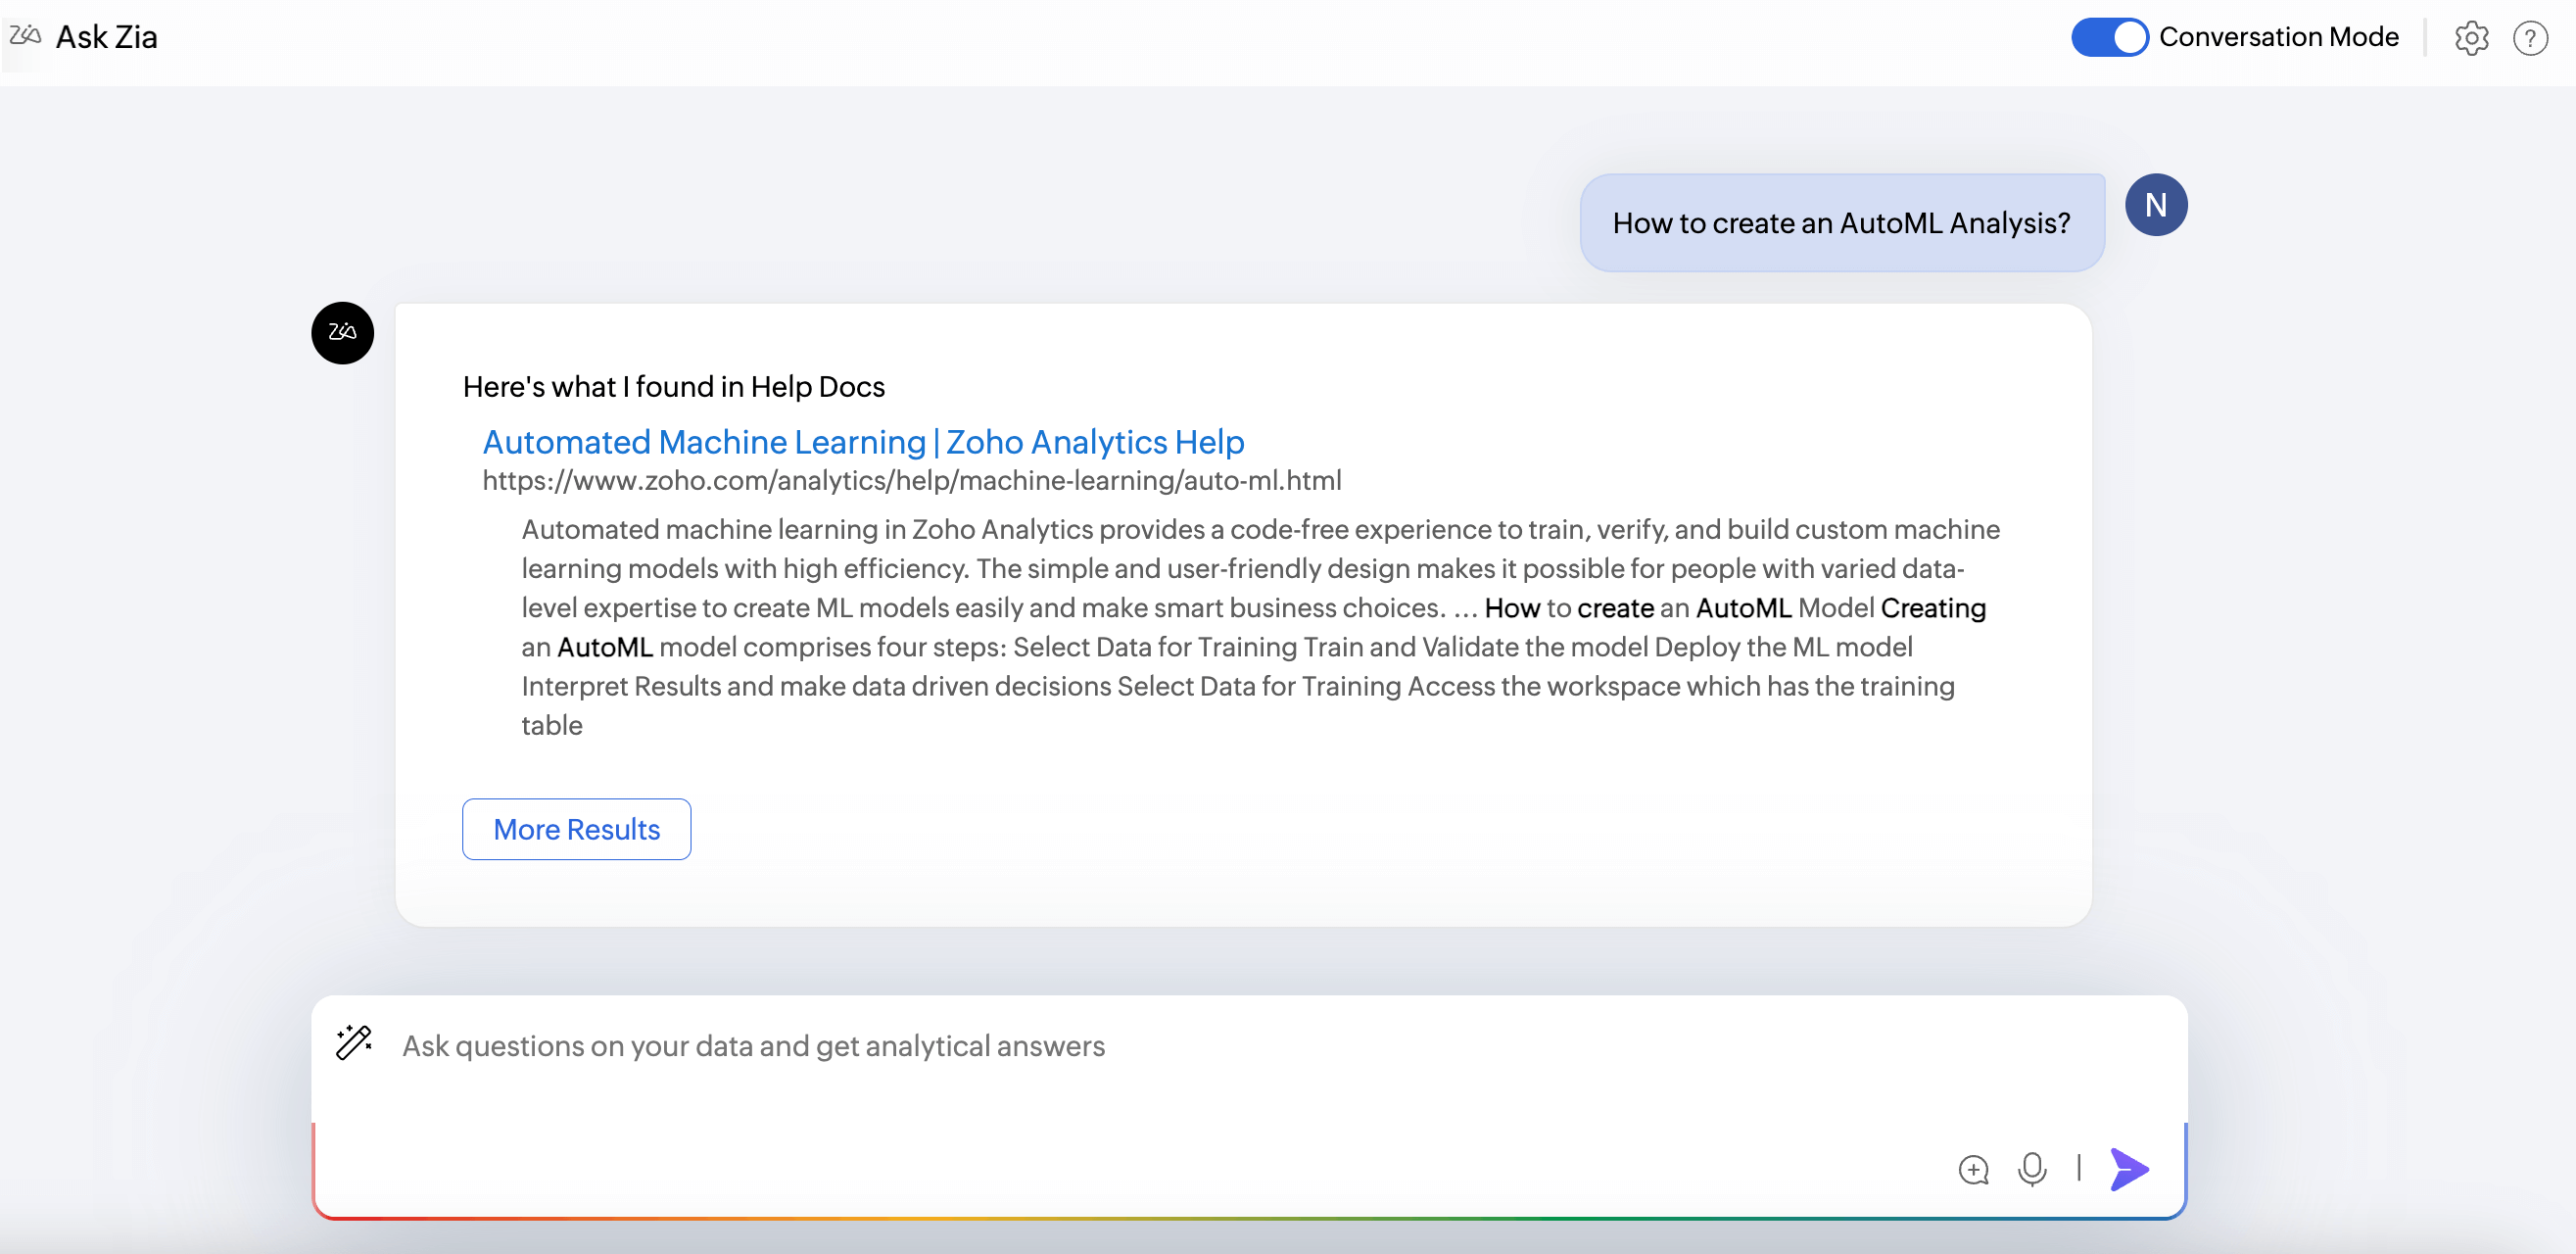Click the AutoML Analysis question bubble
2576x1254 pixels.
pos(1841,223)
